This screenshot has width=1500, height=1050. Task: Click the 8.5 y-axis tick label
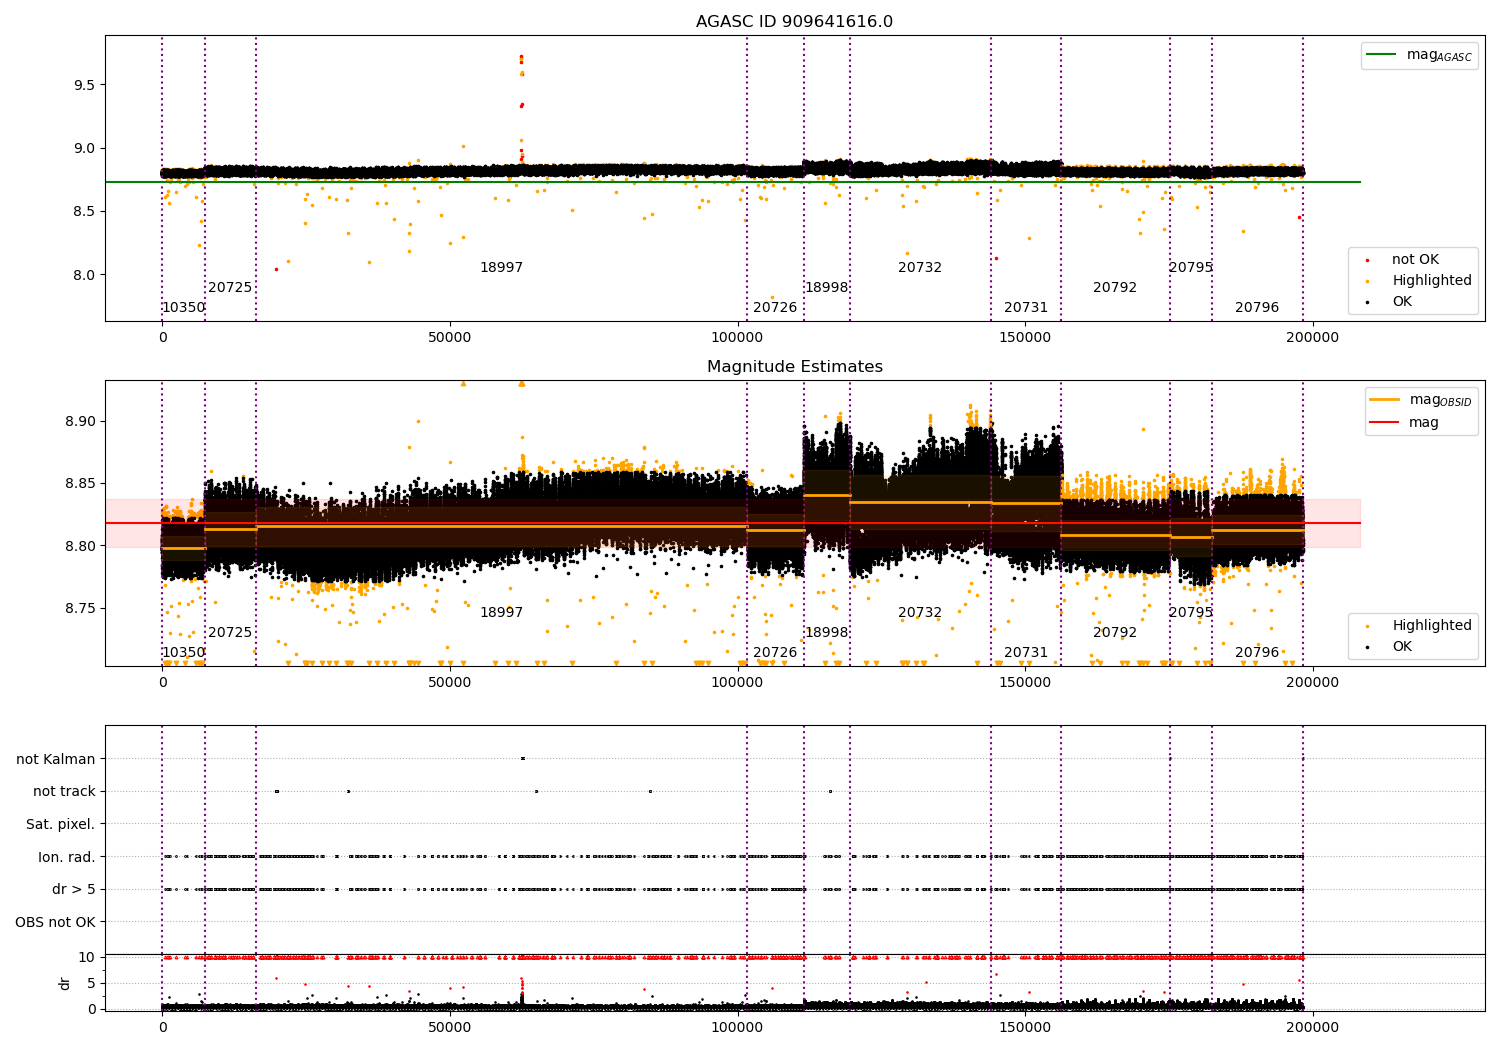click(84, 212)
